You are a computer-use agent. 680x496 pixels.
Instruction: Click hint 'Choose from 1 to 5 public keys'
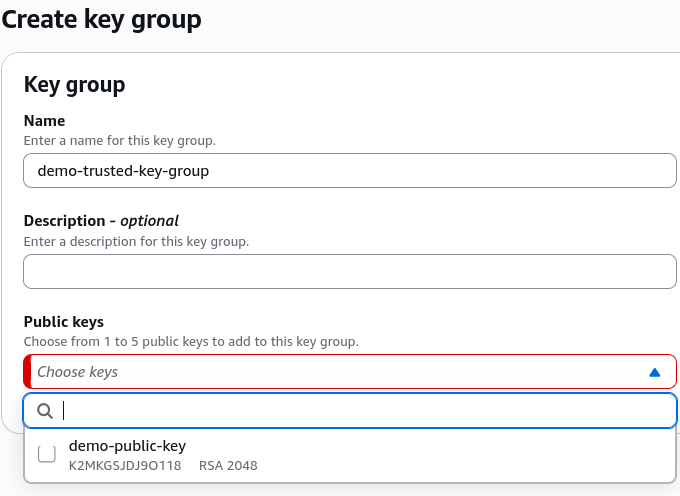pos(191,342)
